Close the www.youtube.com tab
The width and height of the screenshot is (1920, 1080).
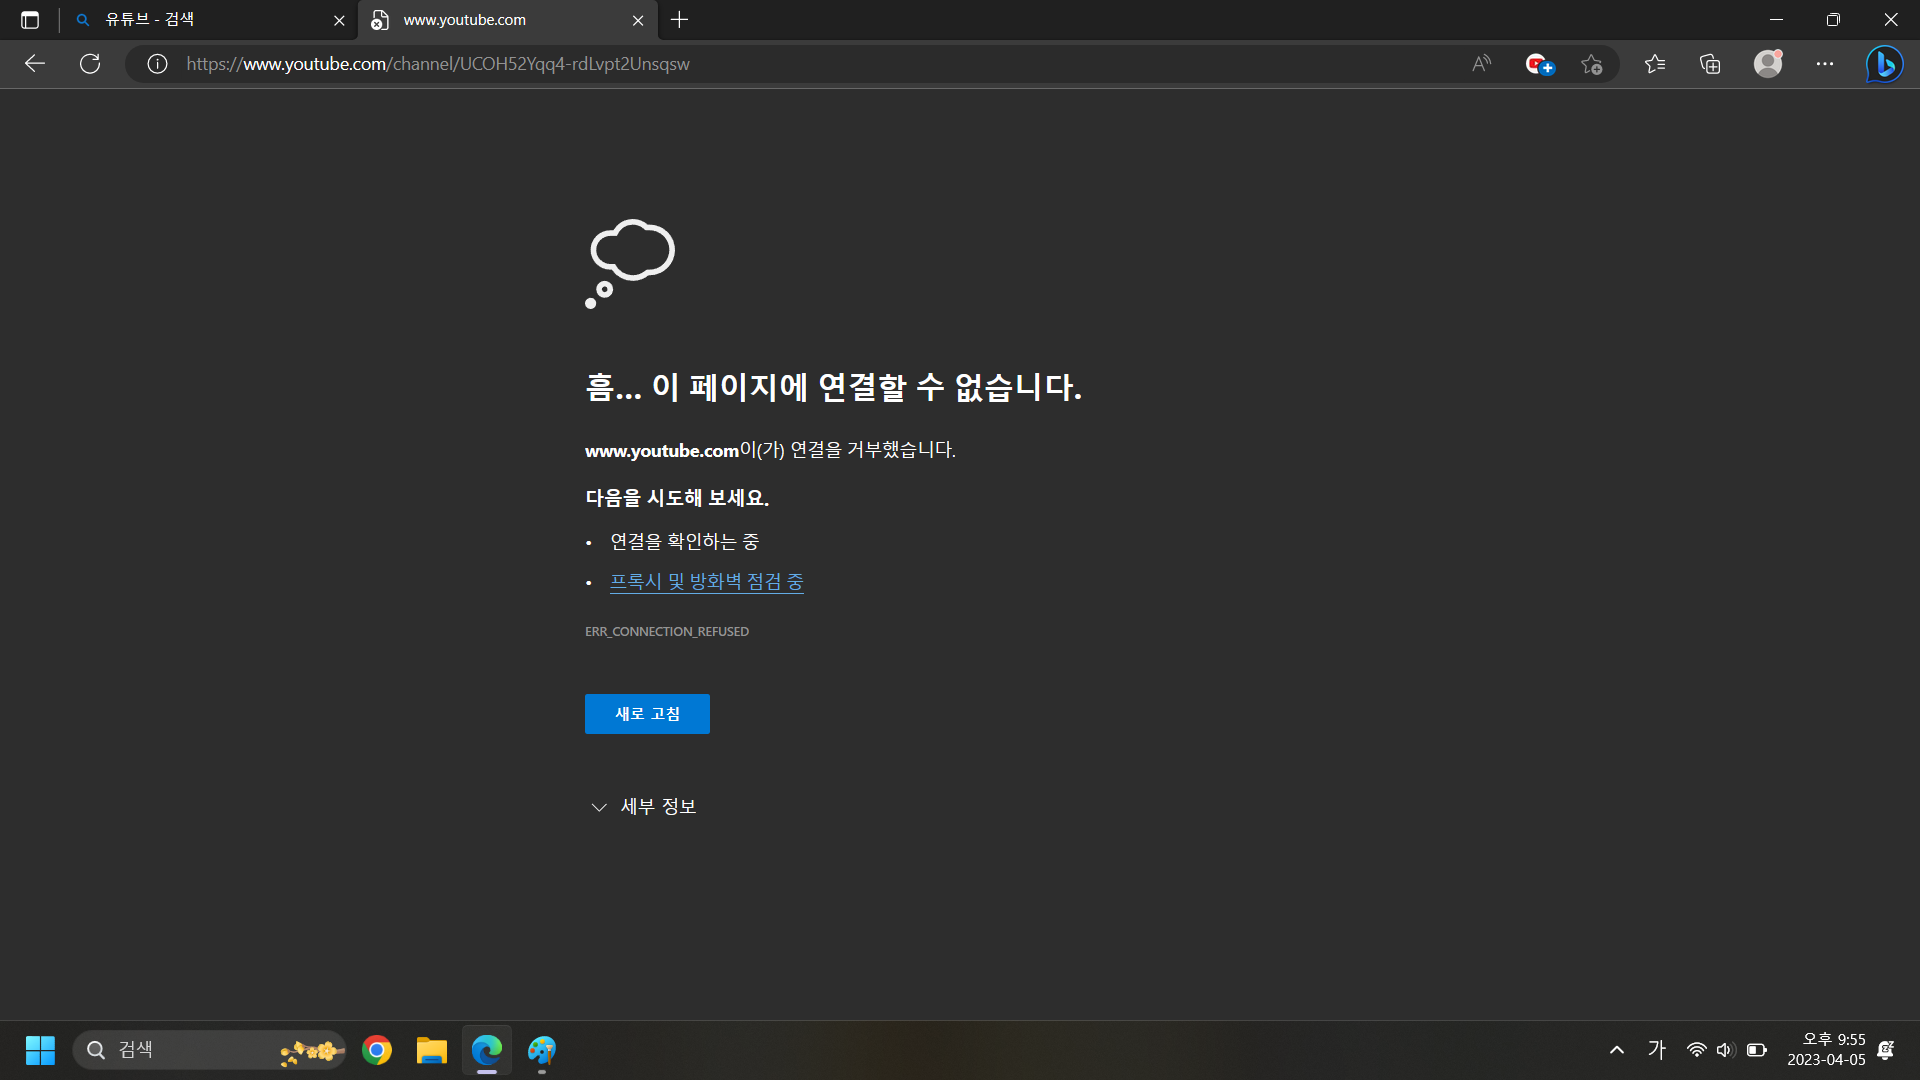pos(638,20)
